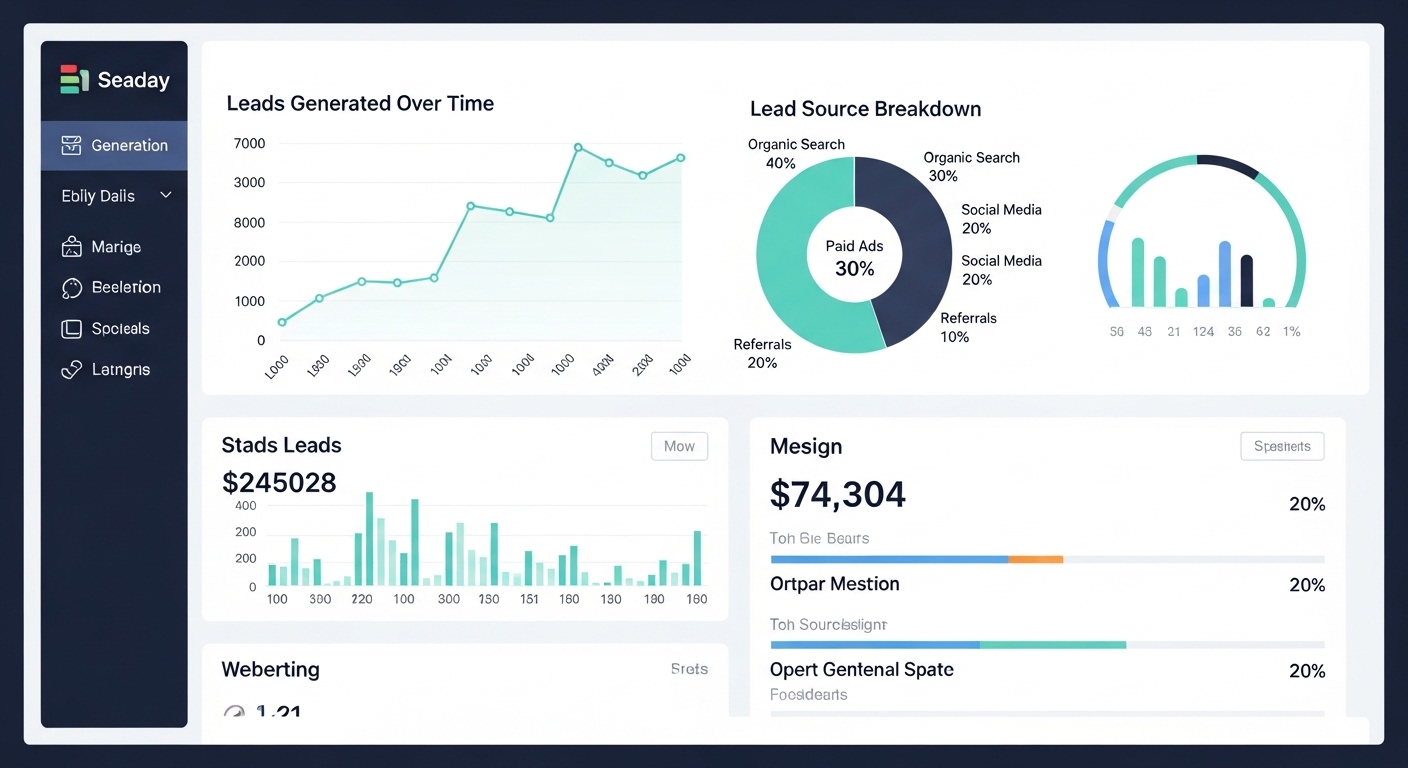The width and height of the screenshot is (1408, 768).
Task: Click the Weberting heading
Action: click(x=270, y=670)
